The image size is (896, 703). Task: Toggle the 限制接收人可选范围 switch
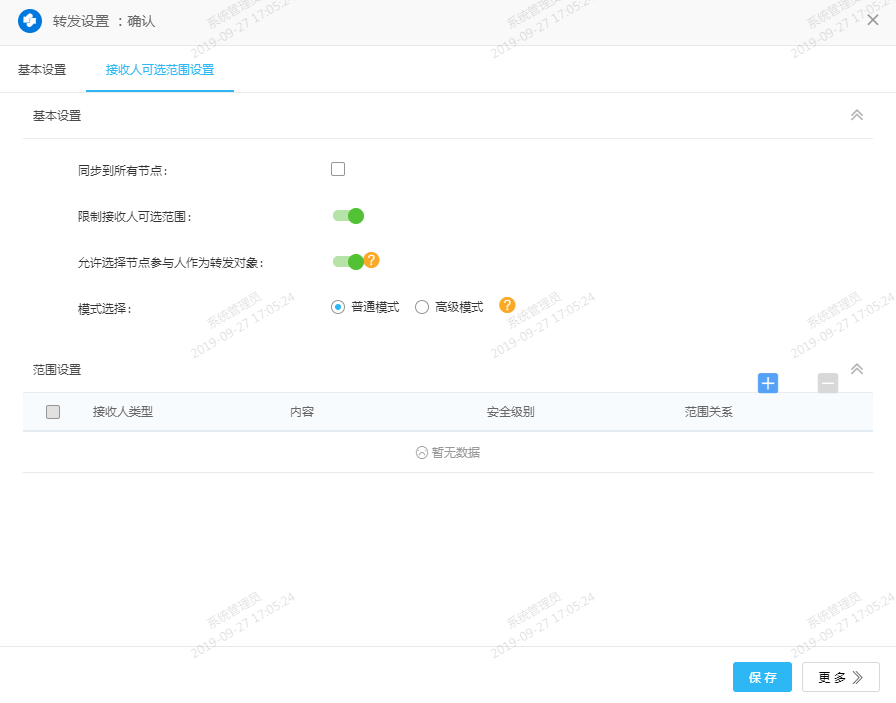pos(348,215)
